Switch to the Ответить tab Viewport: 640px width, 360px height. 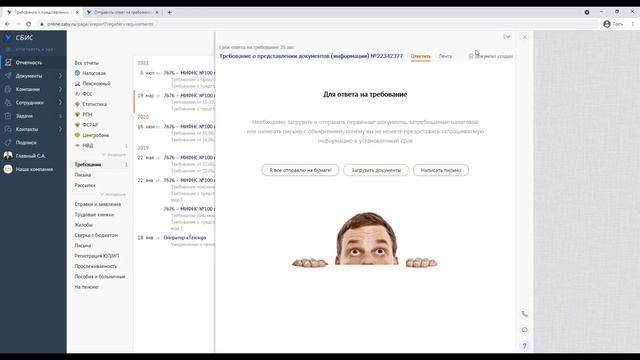[420, 56]
